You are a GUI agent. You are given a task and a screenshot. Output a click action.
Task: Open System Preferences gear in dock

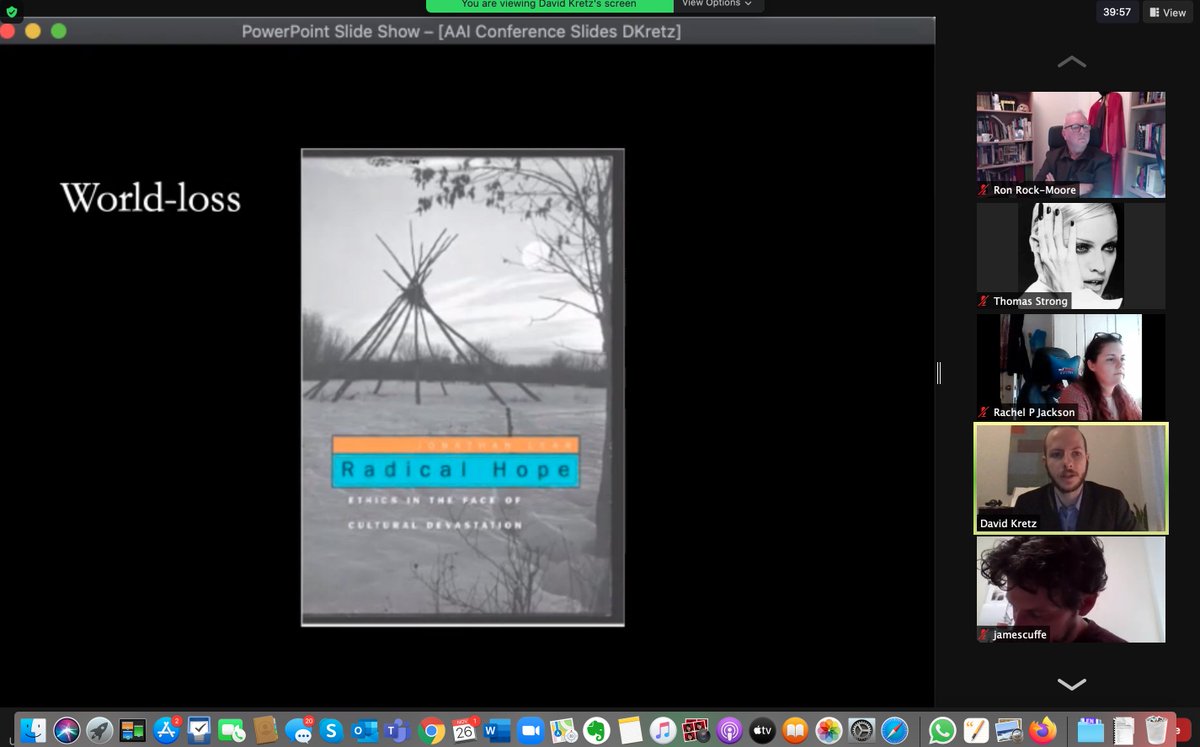click(x=861, y=730)
